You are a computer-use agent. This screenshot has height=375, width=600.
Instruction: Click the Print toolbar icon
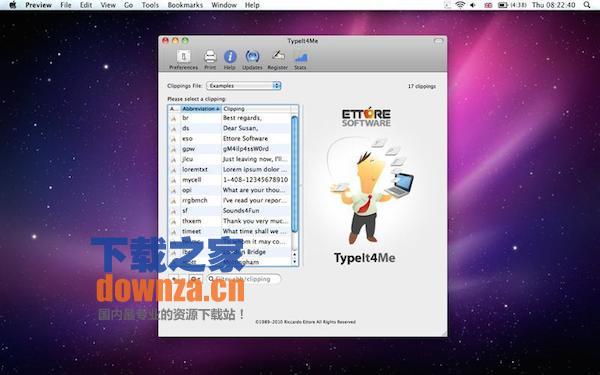click(x=210, y=60)
